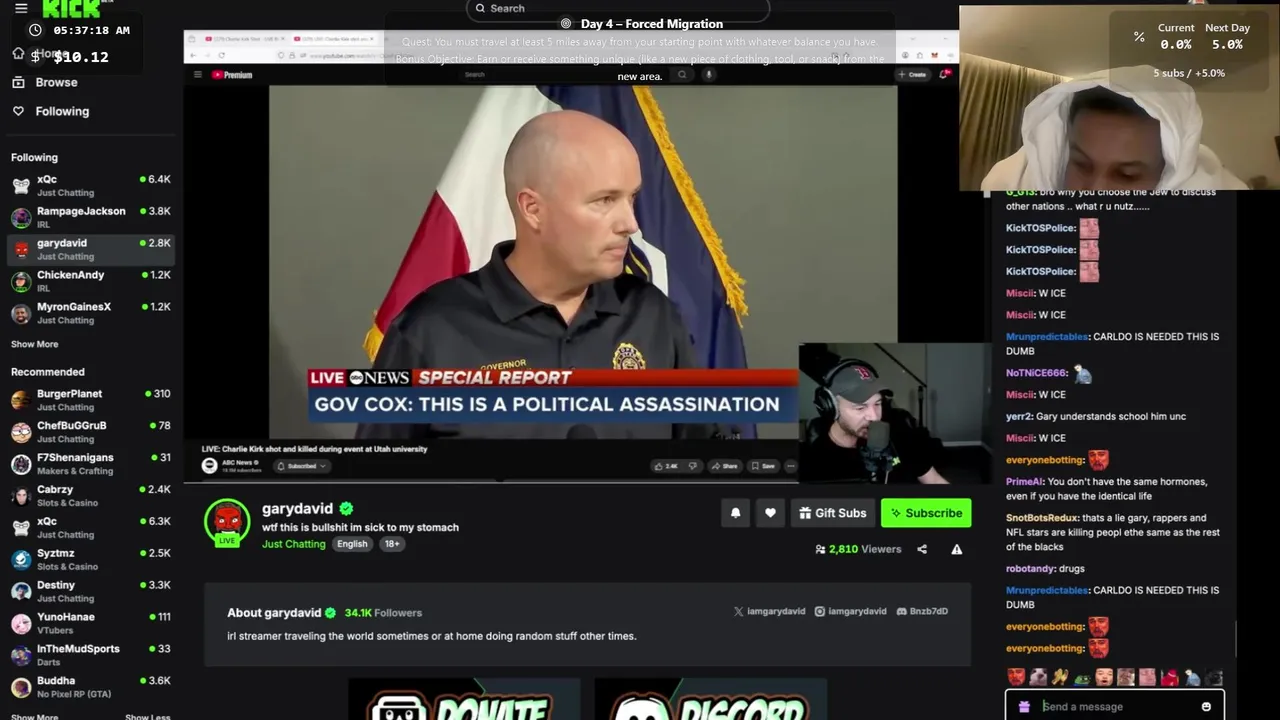Click the ABC News channel icon
This screenshot has height=720, width=1280.
(x=209, y=465)
